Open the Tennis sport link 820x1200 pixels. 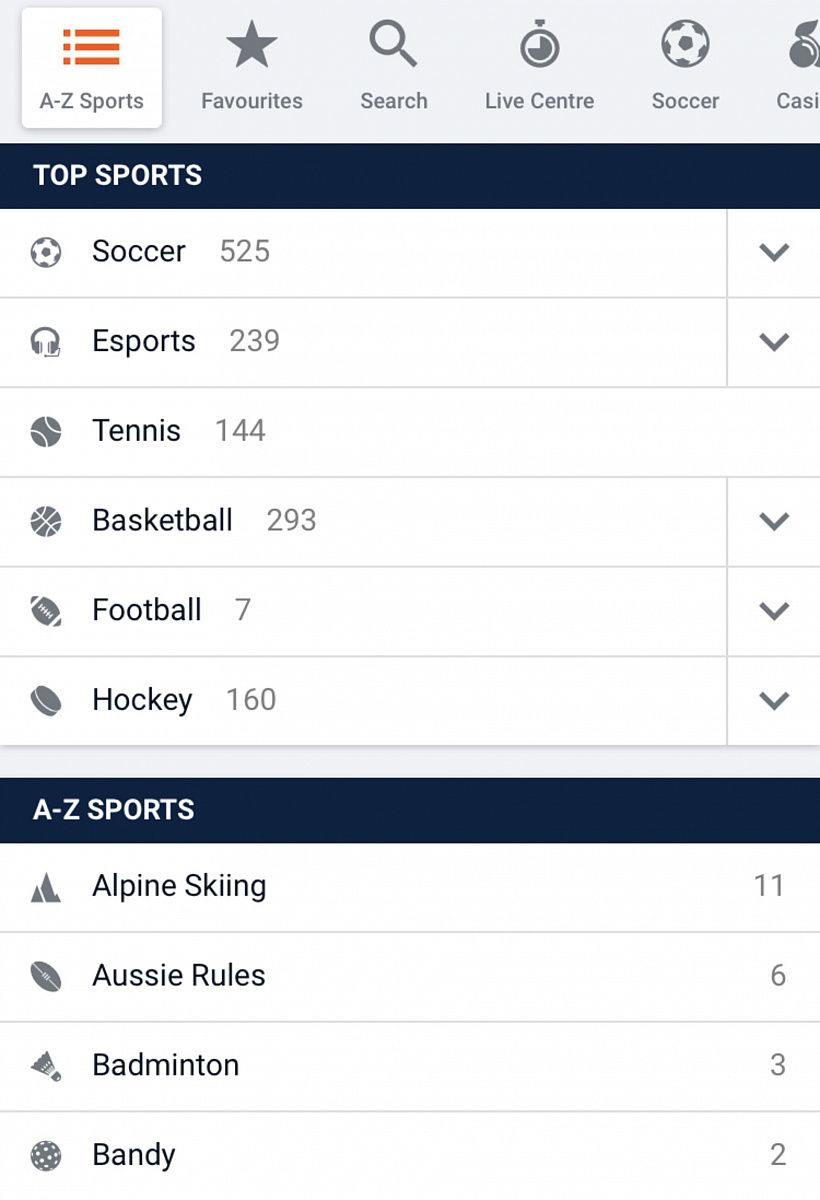[137, 431]
